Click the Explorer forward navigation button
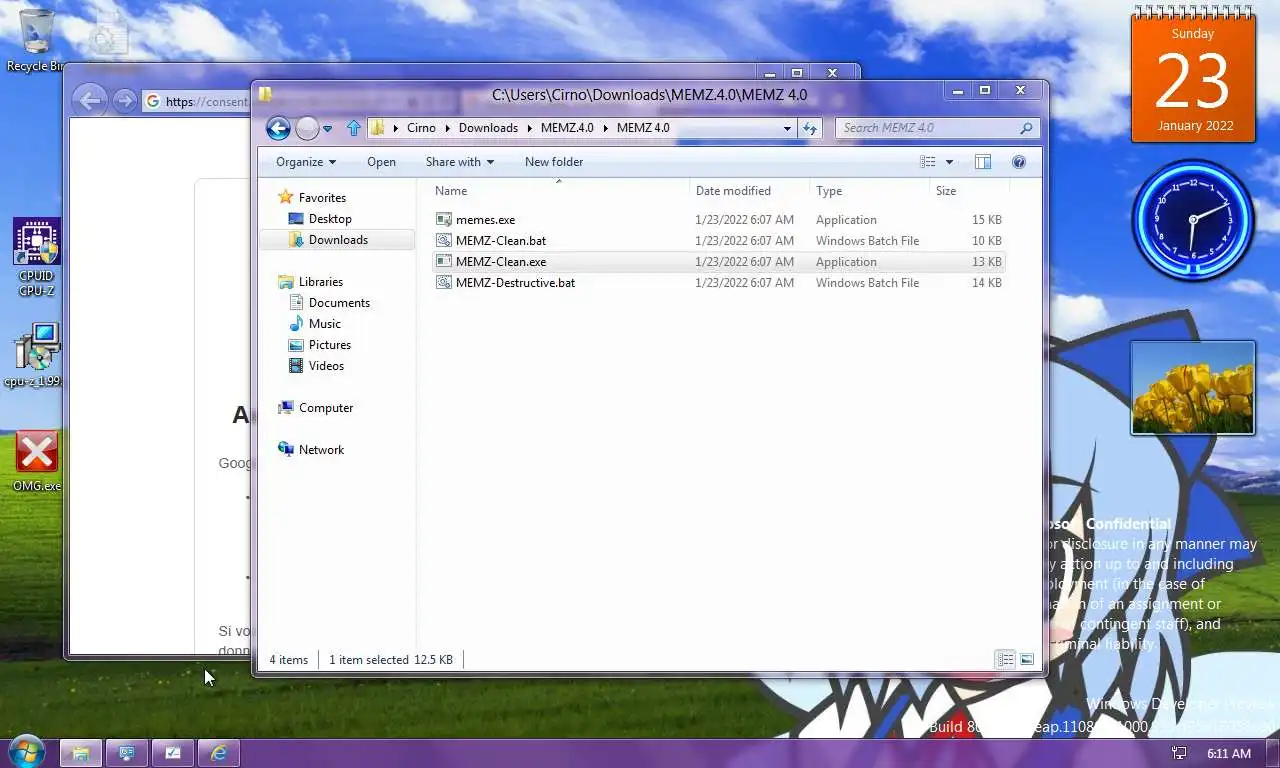Viewport: 1280px width, 768px height. (x=307, y=128)
